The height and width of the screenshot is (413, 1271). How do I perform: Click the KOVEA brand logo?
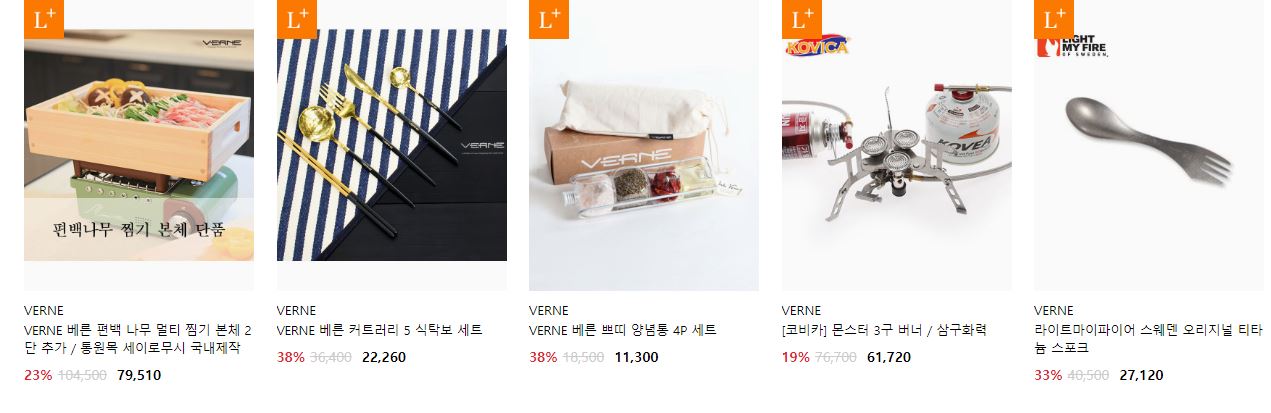pyautogui.click(x=817, y=47)
